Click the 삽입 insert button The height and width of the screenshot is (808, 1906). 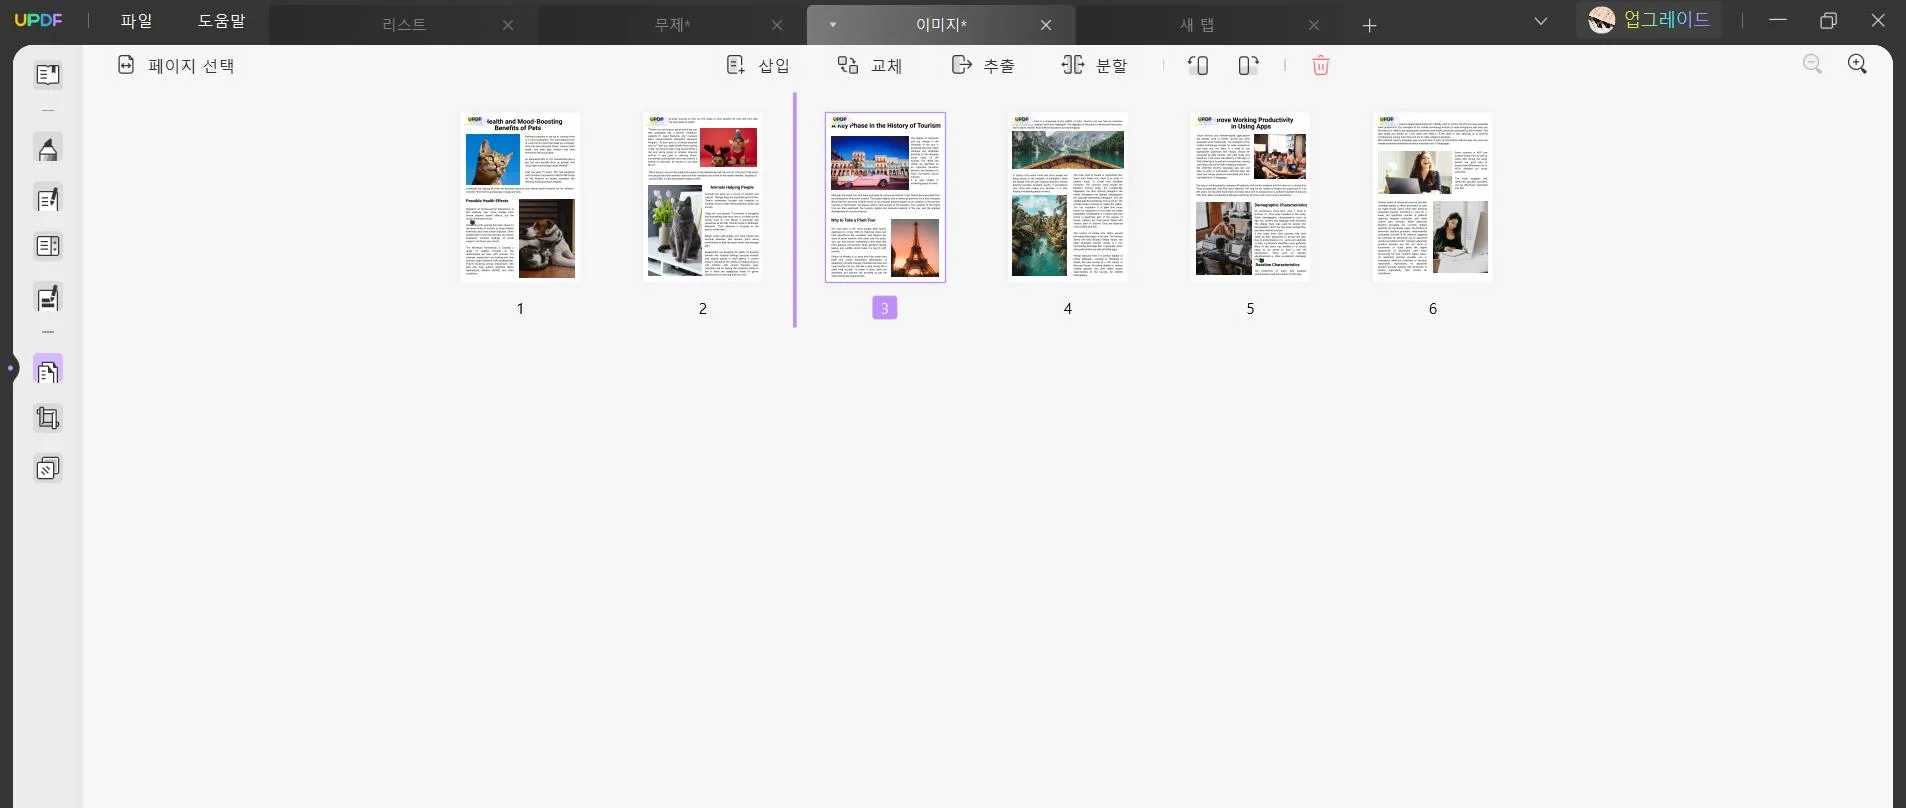[x=758, y=66]
